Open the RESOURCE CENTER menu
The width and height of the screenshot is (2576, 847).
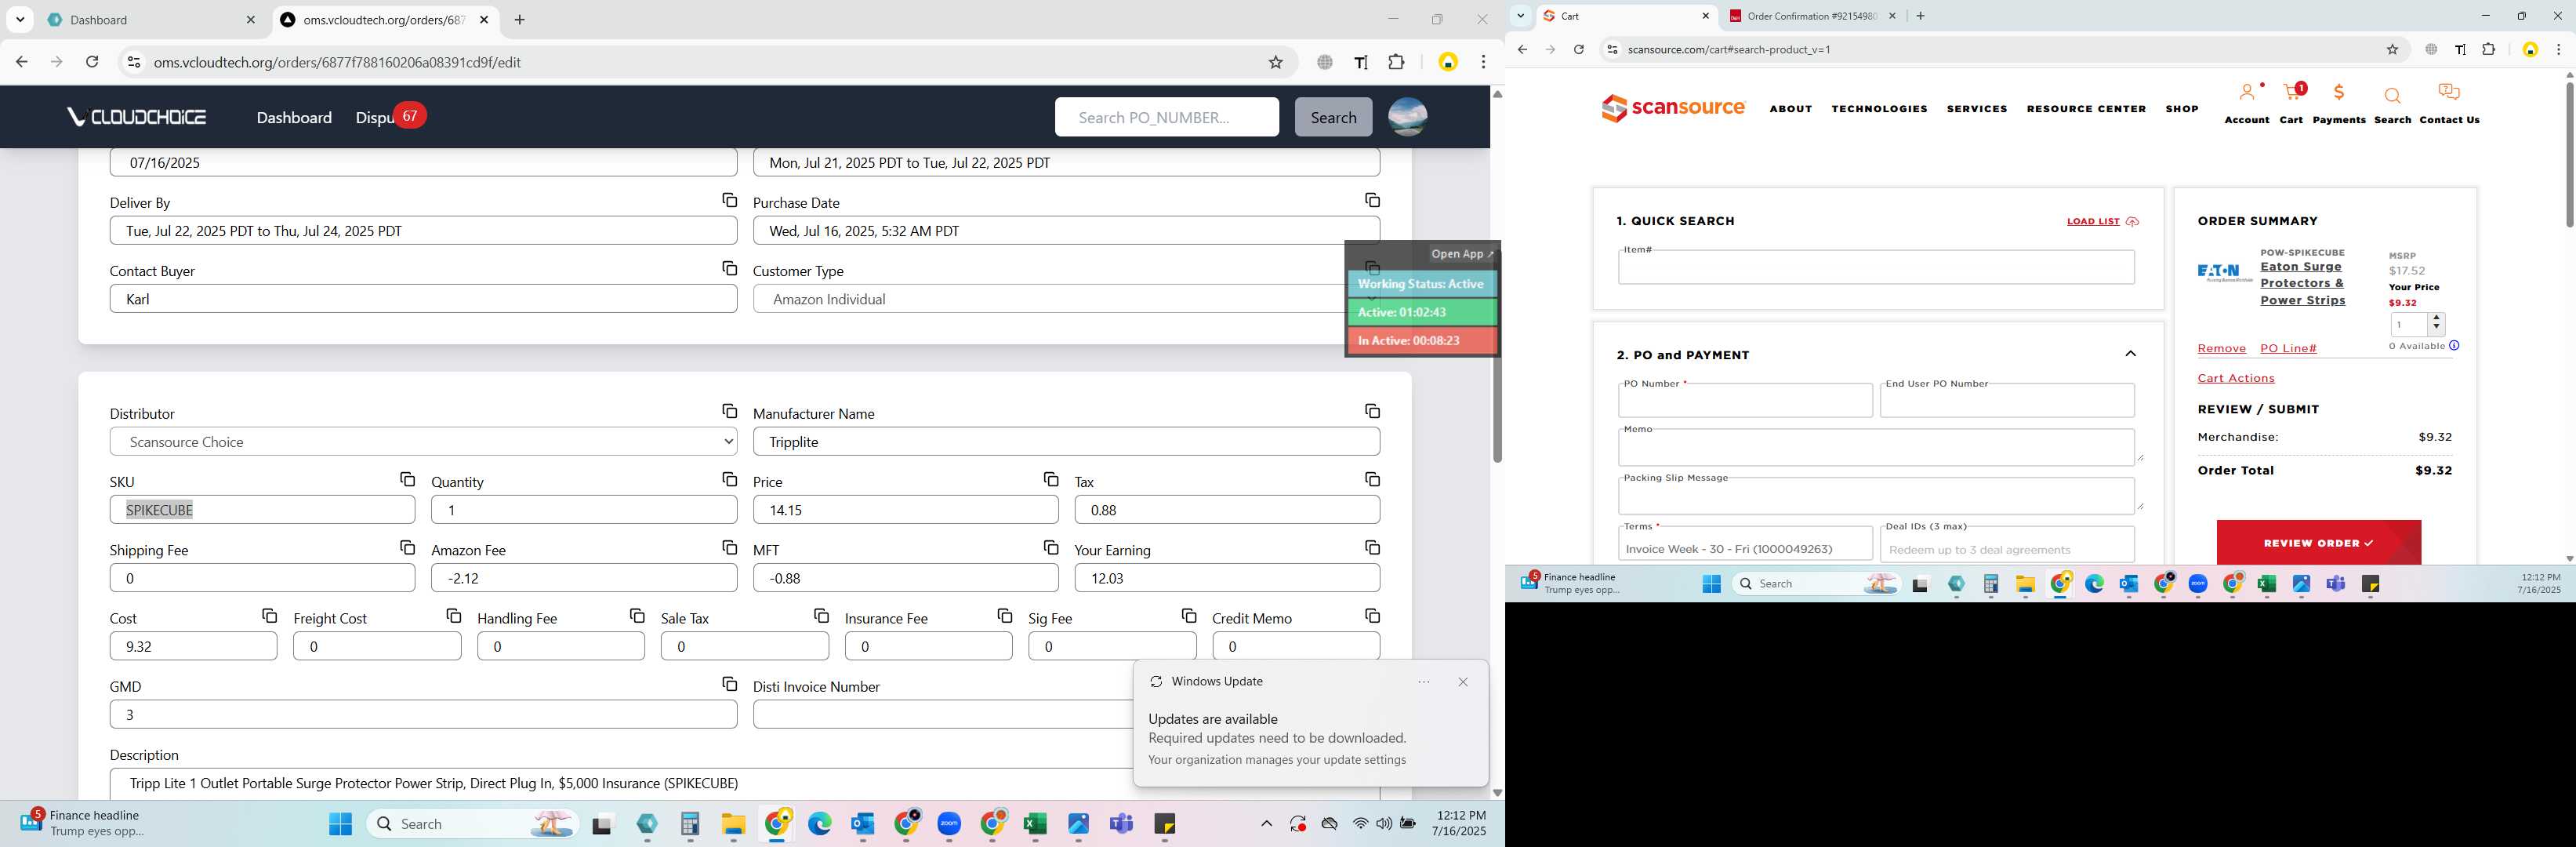[x=2086, y=109]
